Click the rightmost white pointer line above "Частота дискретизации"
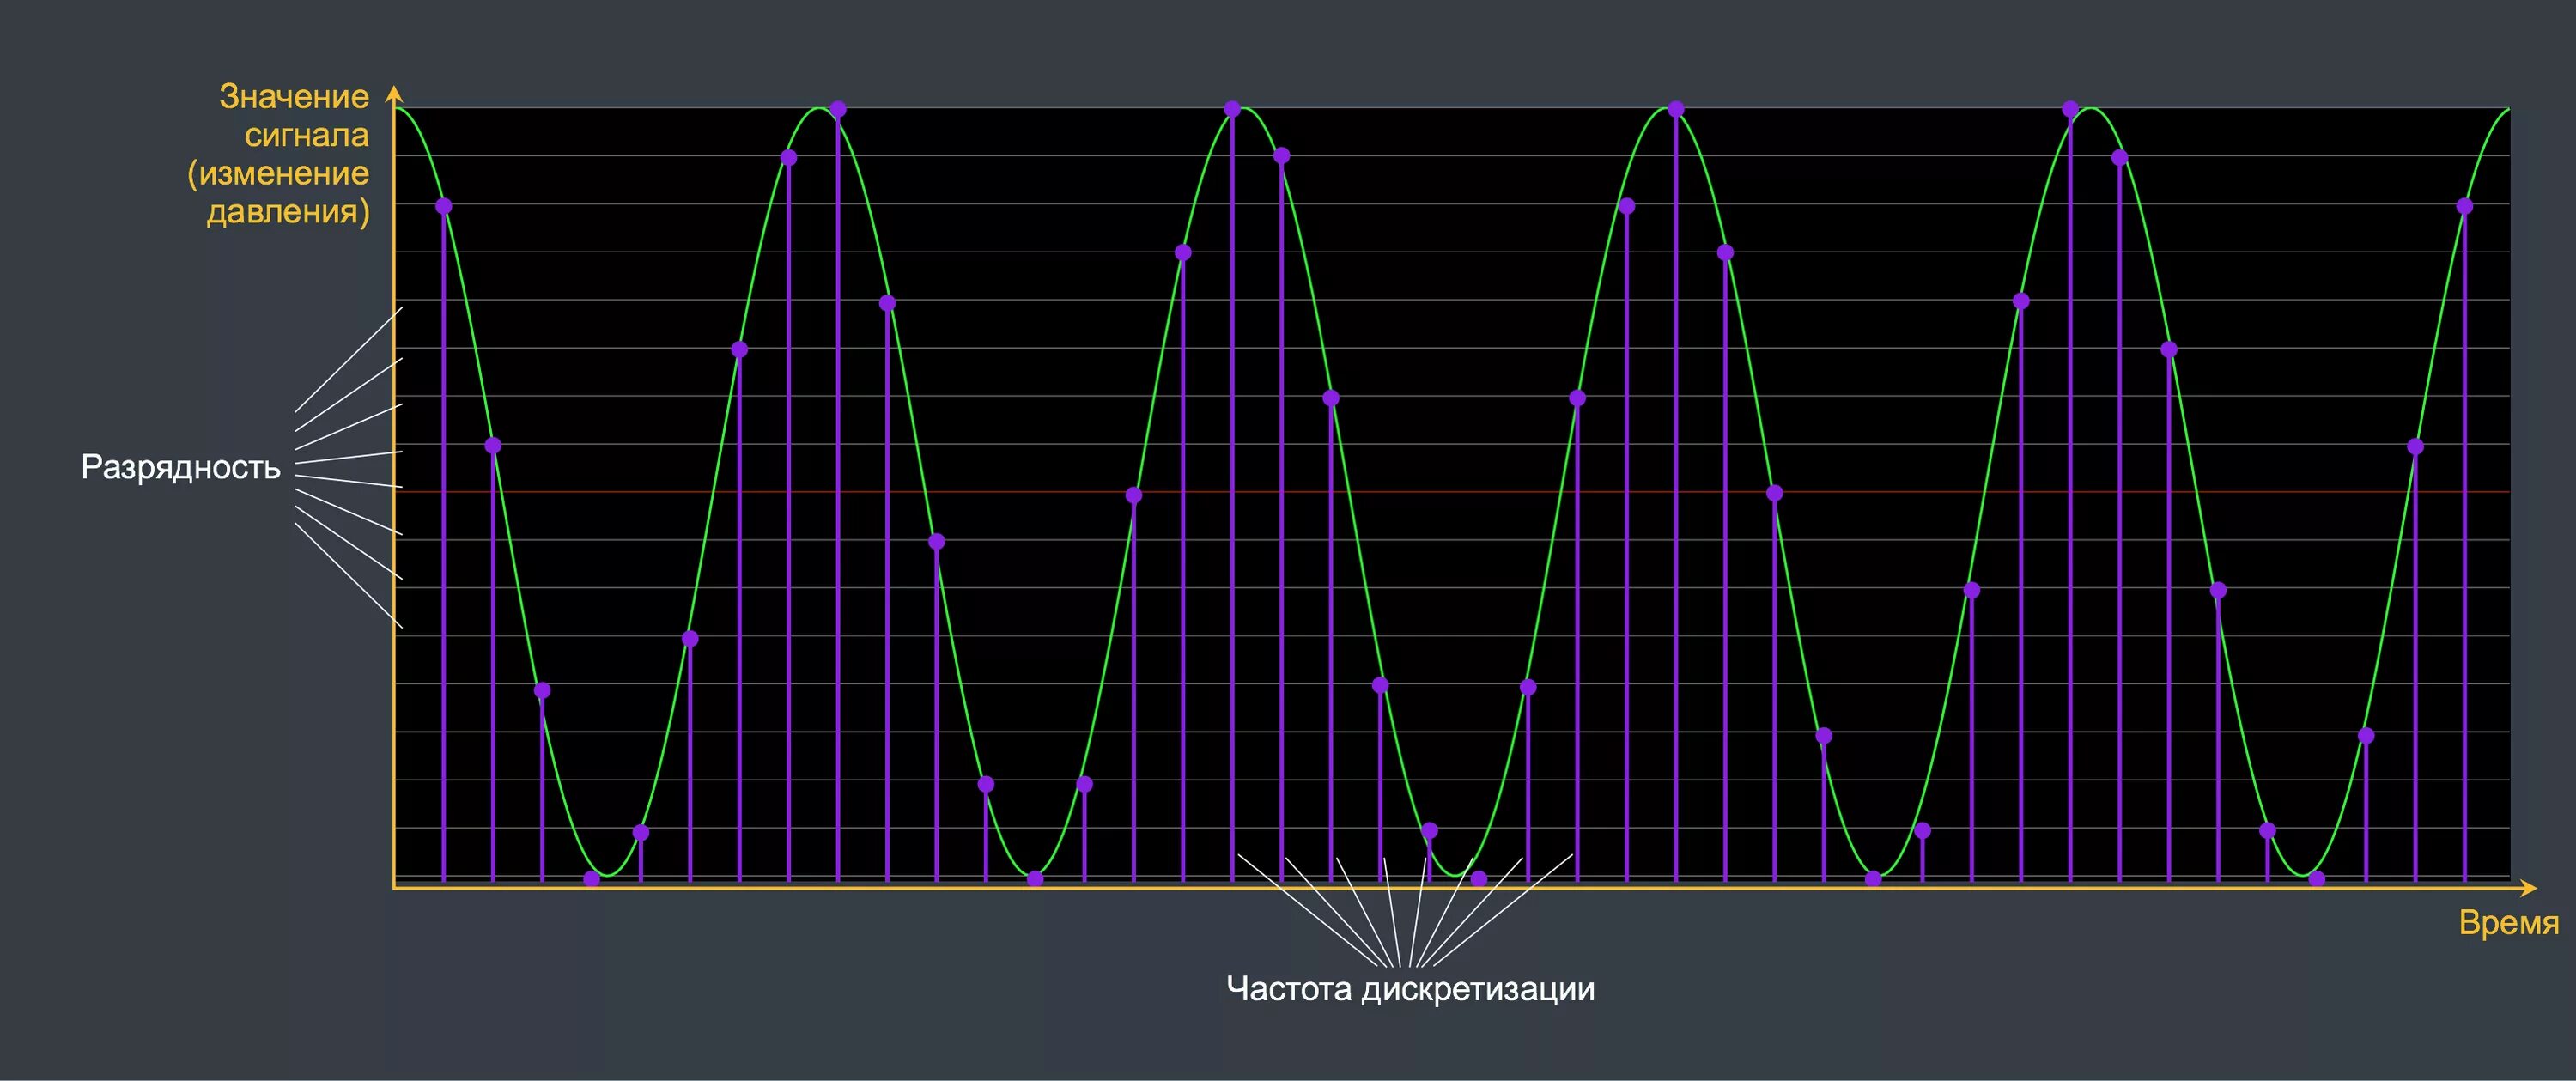The height and width of the screenshot is (1081, 2576). (x=1503, y=911)
